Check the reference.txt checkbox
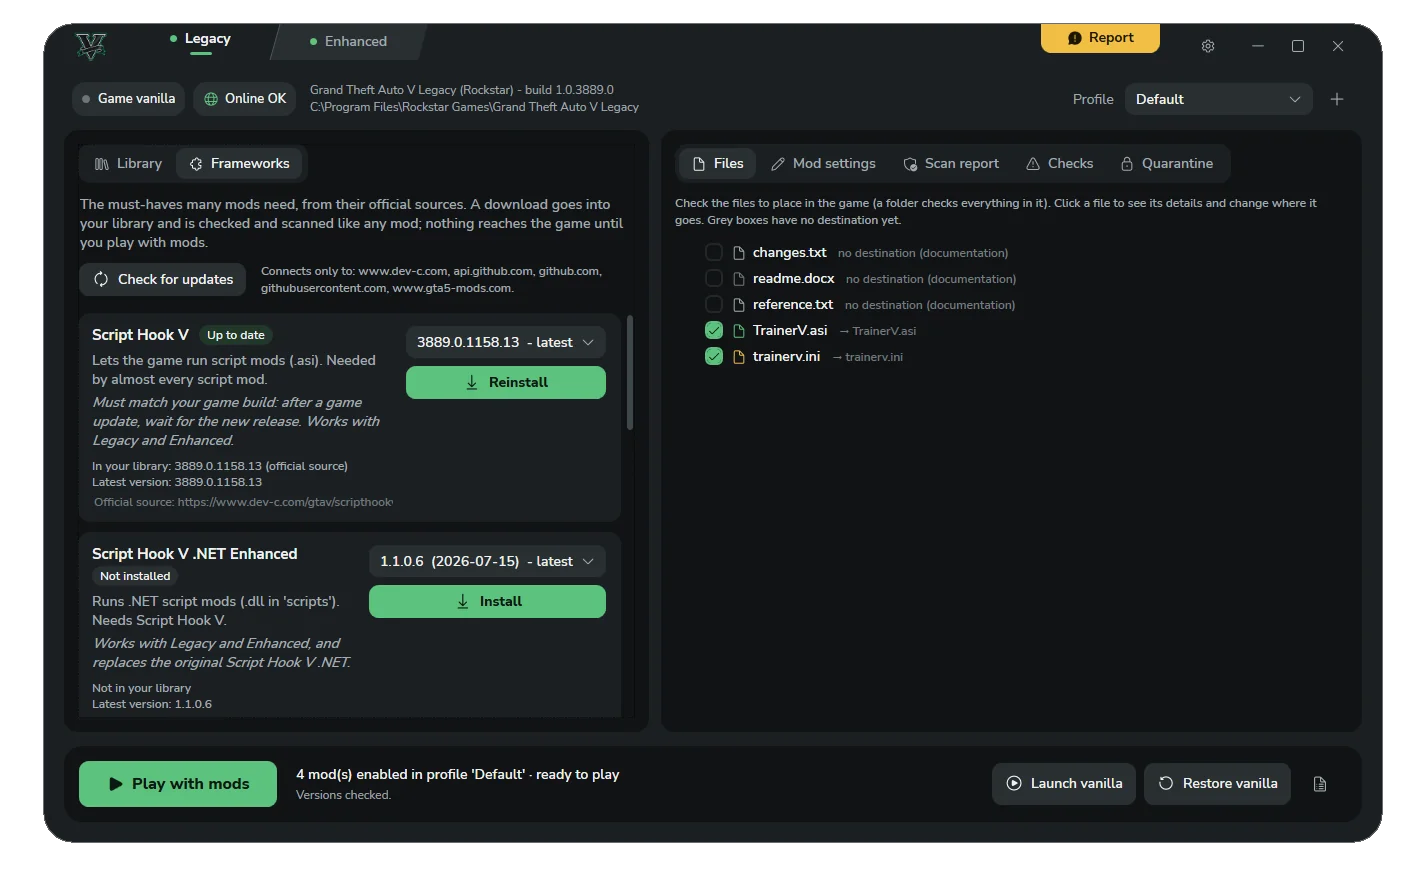The width and height of the screenshot is (1427, 870). tap(714, 304)
